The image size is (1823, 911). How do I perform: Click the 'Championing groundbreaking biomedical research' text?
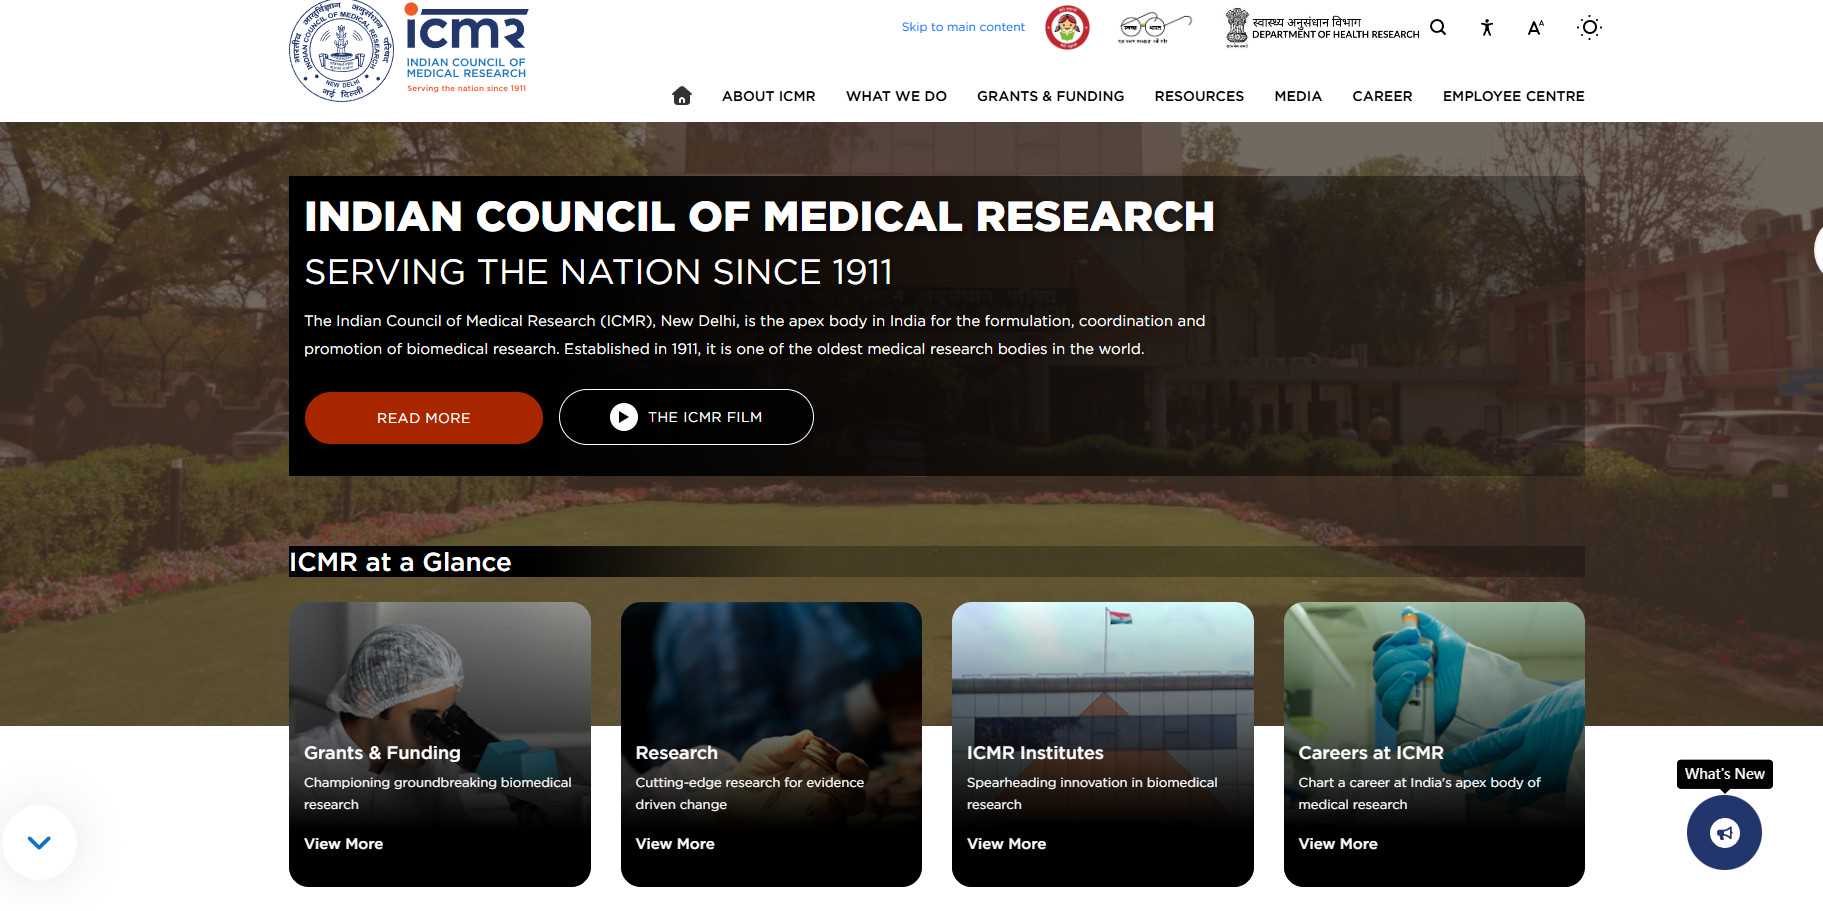coord(438,793)
